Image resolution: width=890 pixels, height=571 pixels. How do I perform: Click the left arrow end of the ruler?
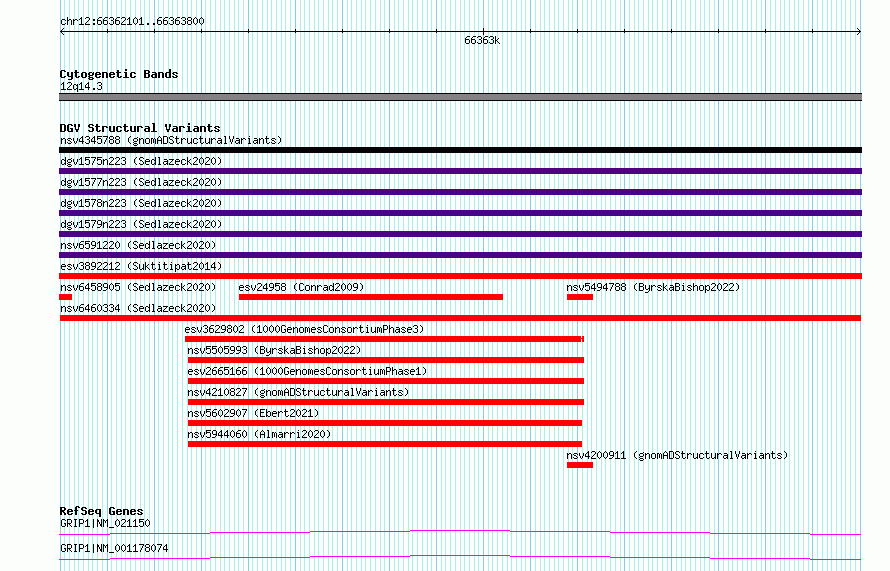62,32
